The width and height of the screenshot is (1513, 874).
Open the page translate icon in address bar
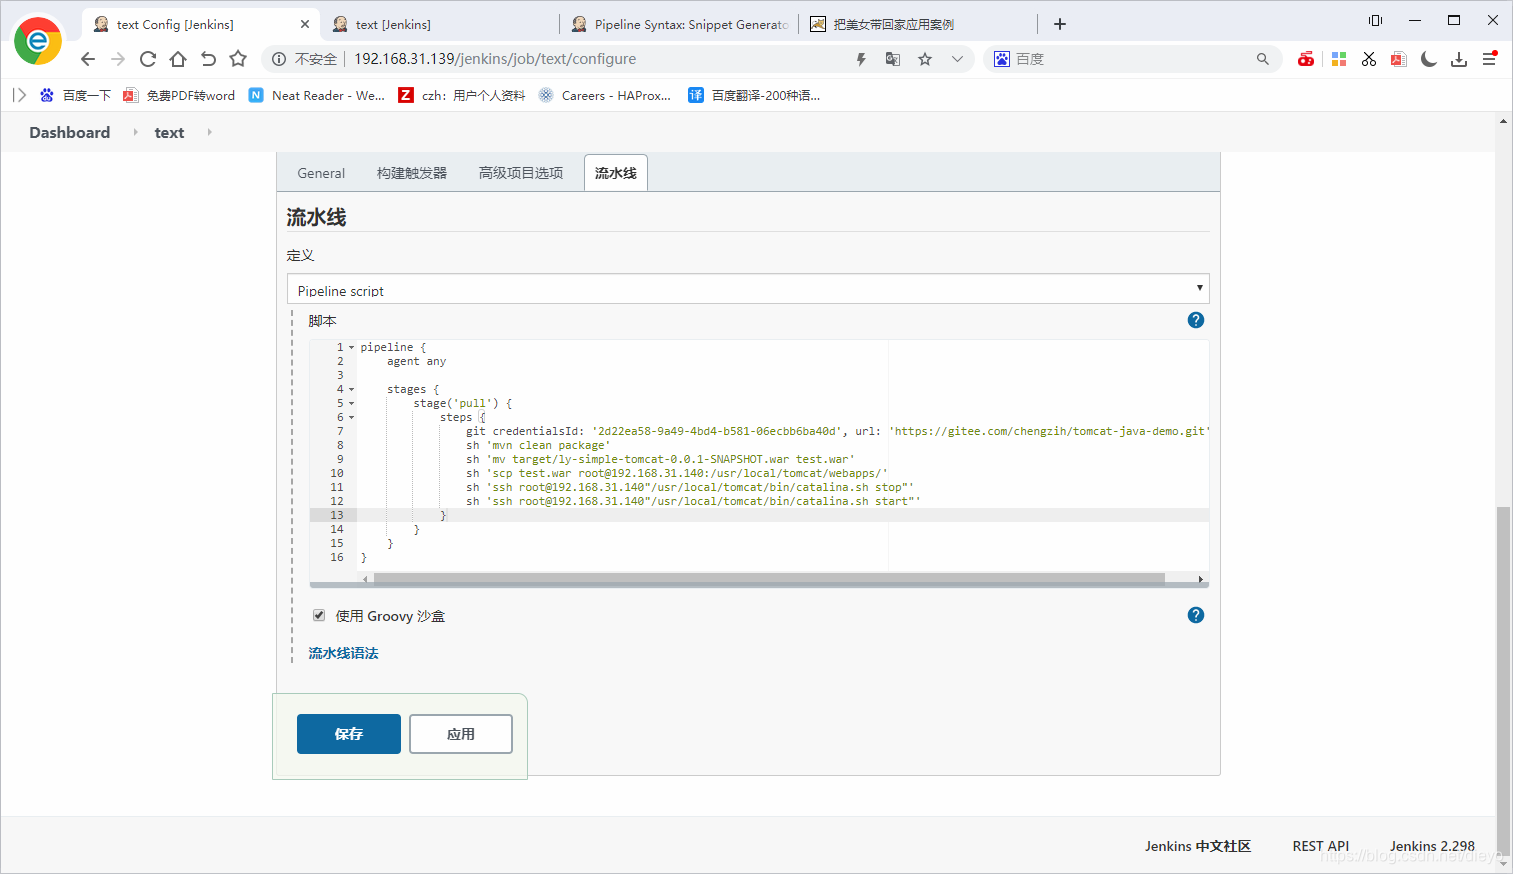tap(893, 59)
